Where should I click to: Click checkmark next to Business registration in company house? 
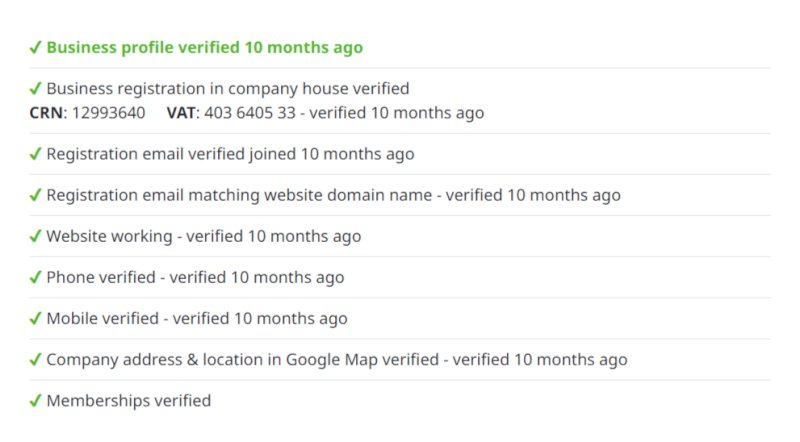point(35,88)
